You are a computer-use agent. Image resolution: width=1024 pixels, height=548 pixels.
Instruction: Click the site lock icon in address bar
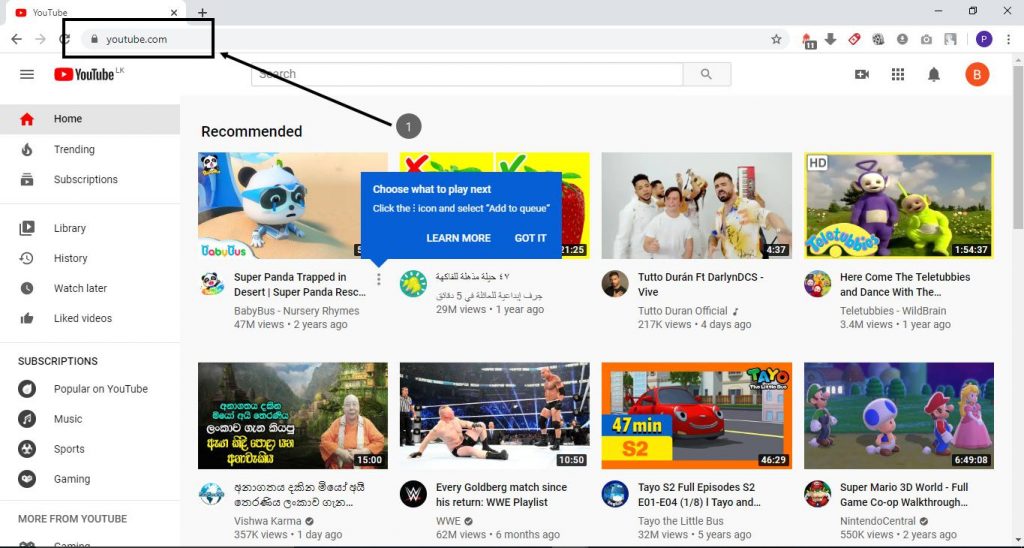[x=95, y=39]
